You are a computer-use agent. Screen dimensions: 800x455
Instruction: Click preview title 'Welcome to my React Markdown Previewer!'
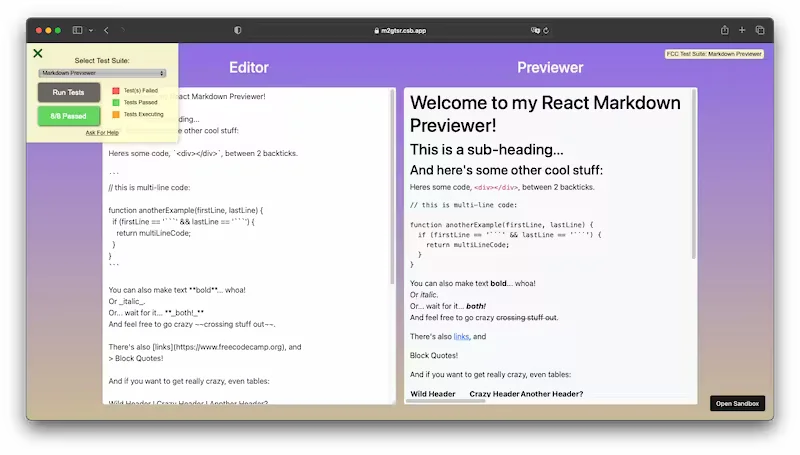(545, 114)
